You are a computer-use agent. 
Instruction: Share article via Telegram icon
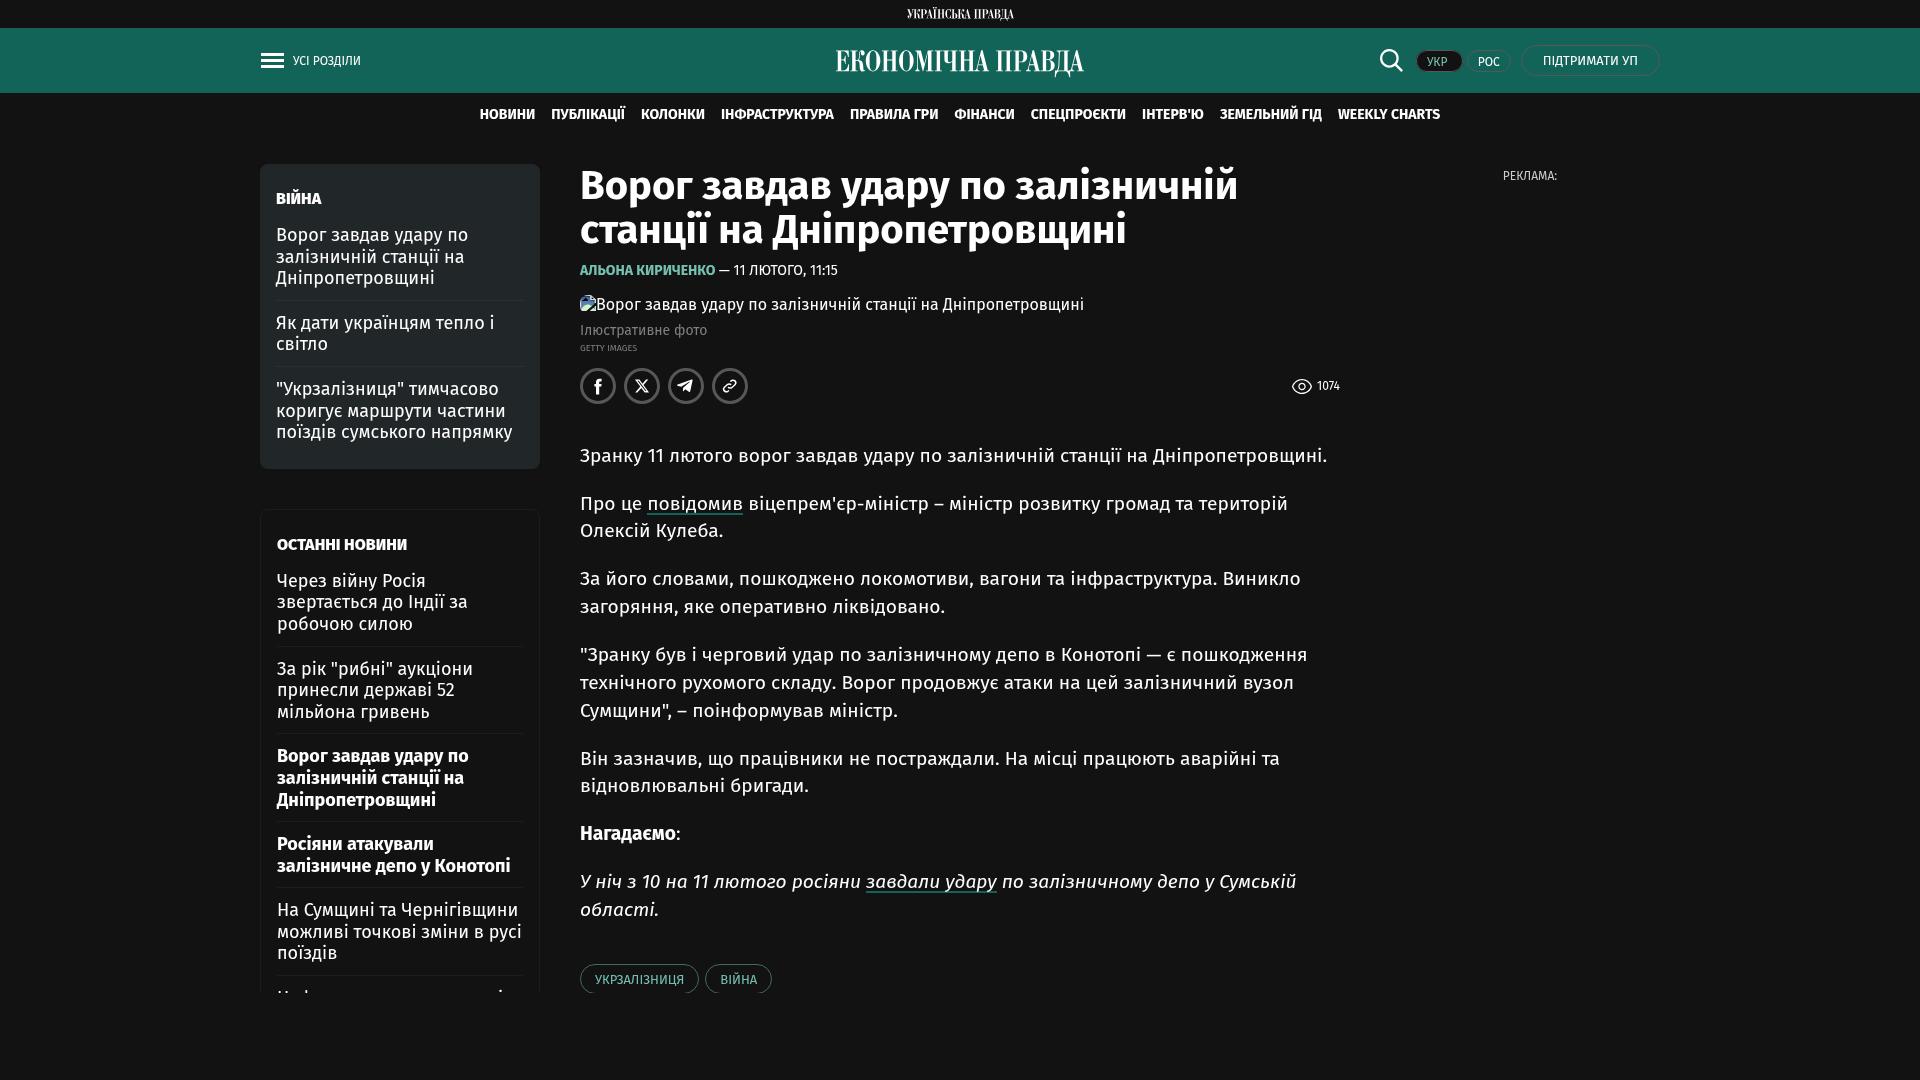(x=686, y=386)
